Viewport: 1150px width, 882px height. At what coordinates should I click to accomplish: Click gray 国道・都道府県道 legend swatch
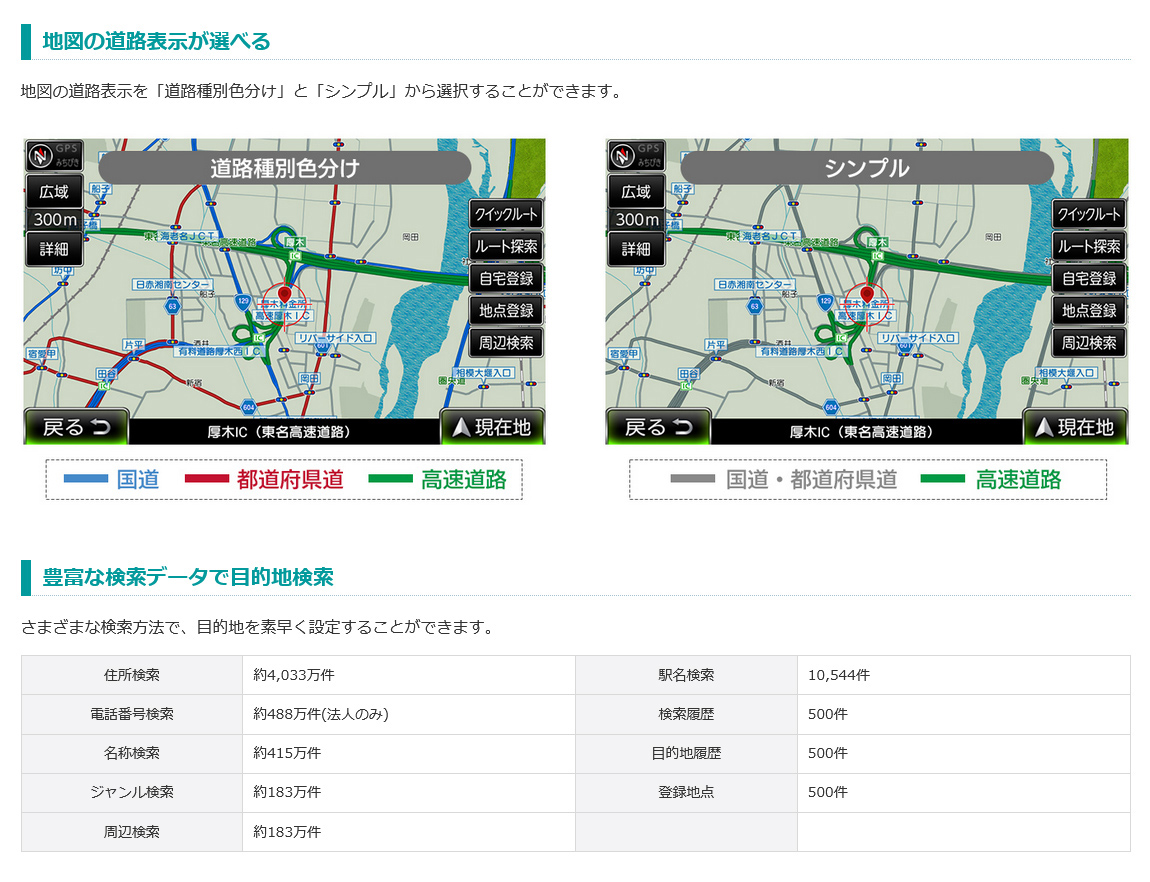click(692, 479)
